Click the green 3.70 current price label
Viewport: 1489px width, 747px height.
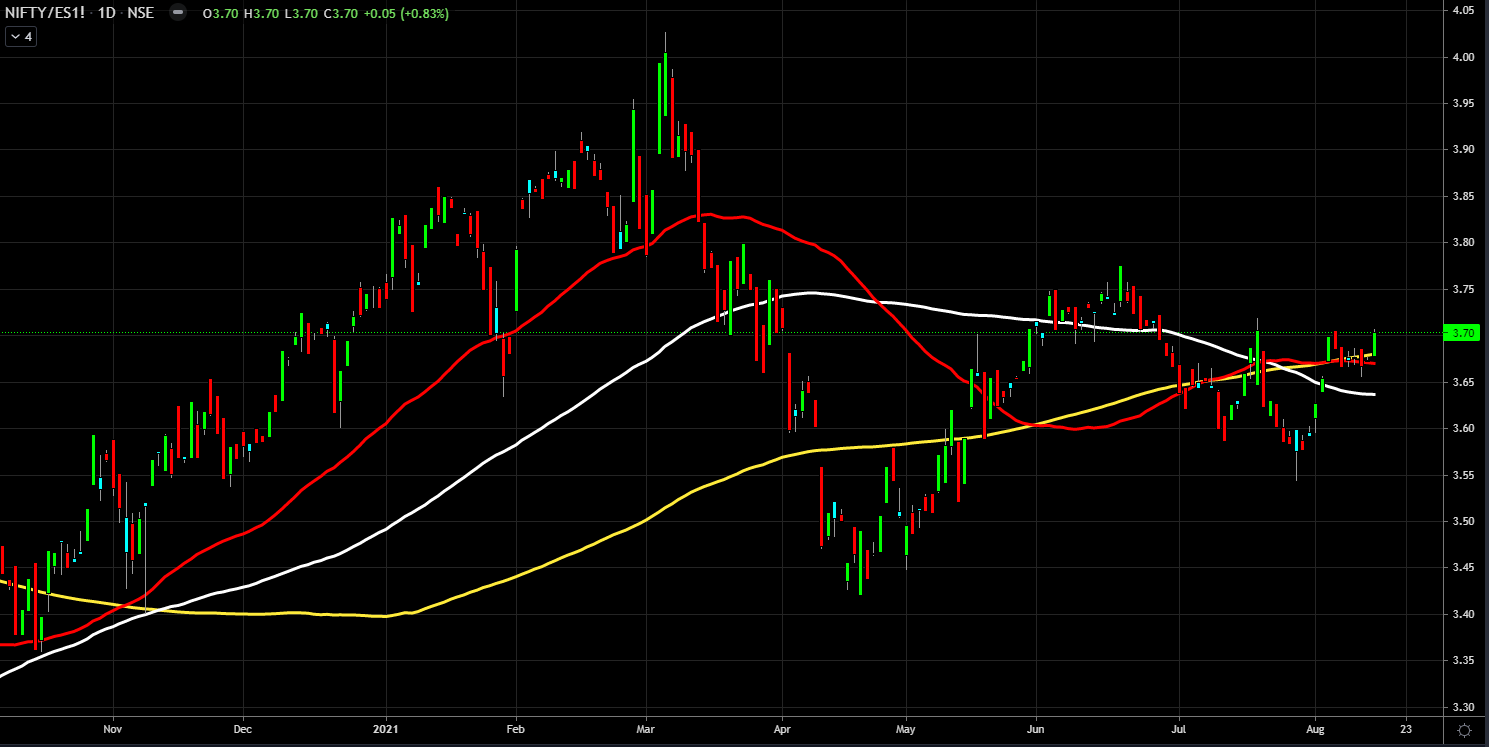(x=1462, y=333)
